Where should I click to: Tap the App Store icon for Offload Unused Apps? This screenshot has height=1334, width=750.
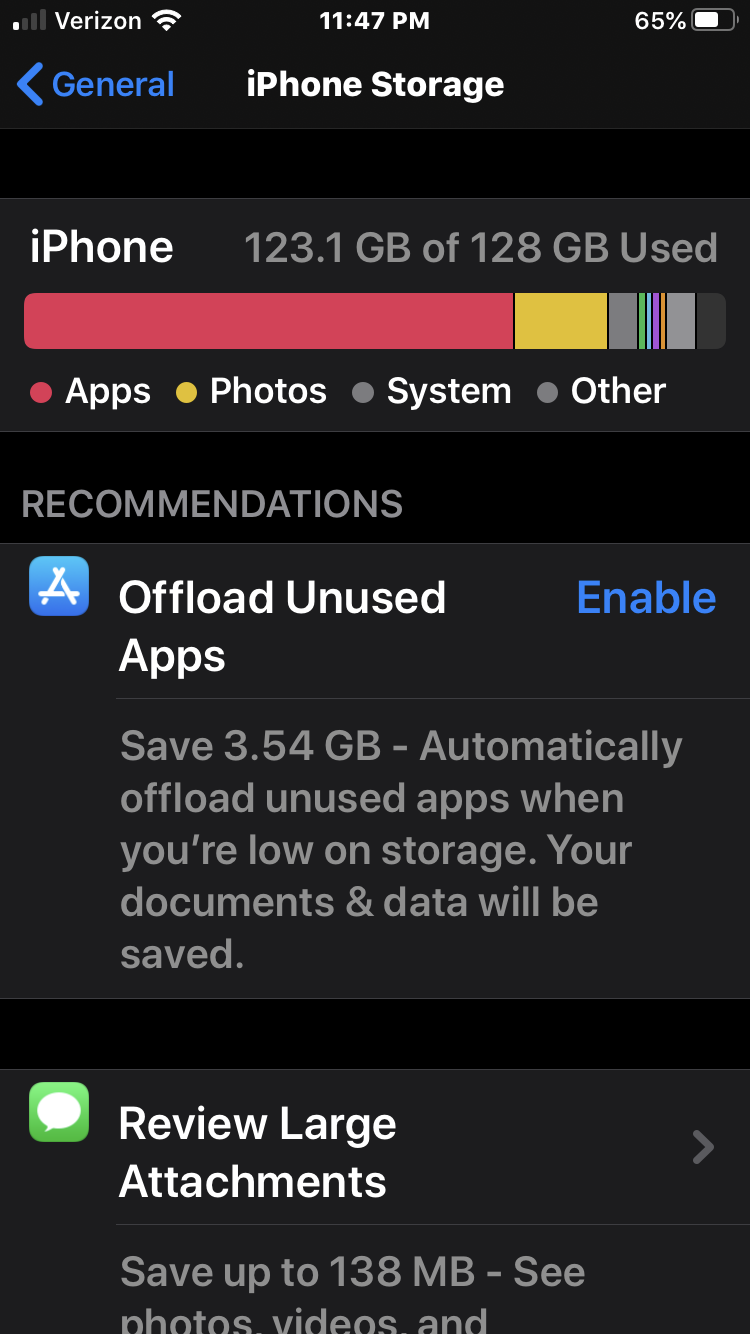pyautogui.click(x=59, y=586)
